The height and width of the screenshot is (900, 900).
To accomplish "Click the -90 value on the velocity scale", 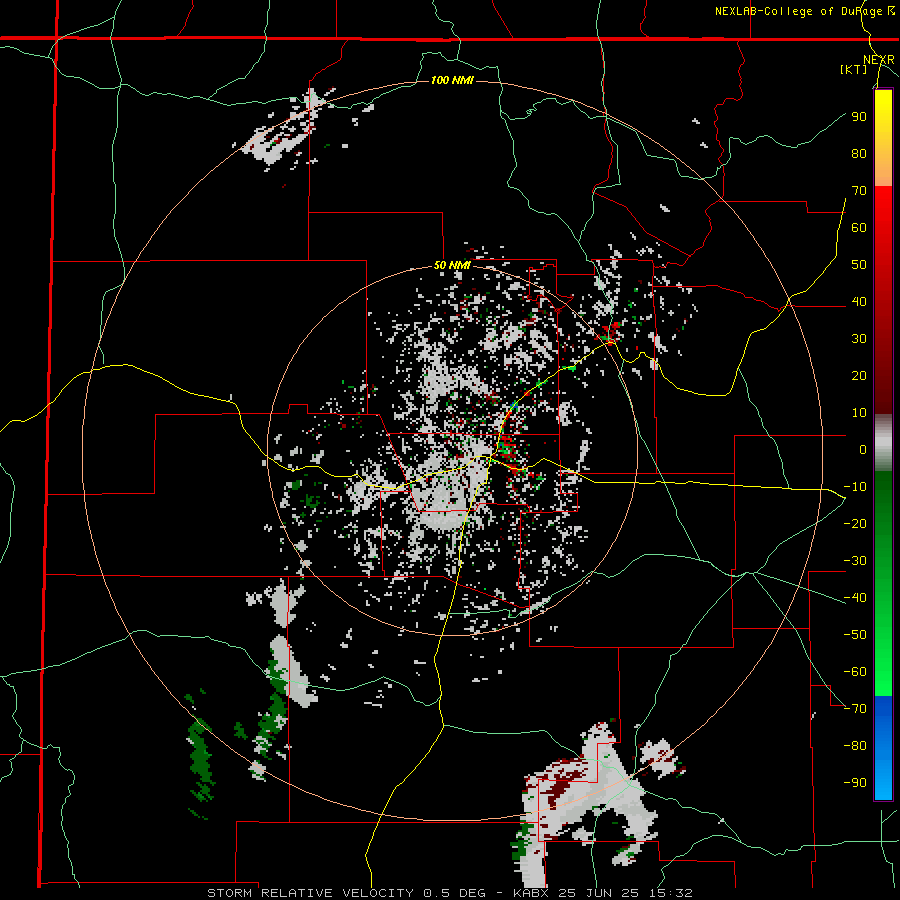I will coord(855,783).
